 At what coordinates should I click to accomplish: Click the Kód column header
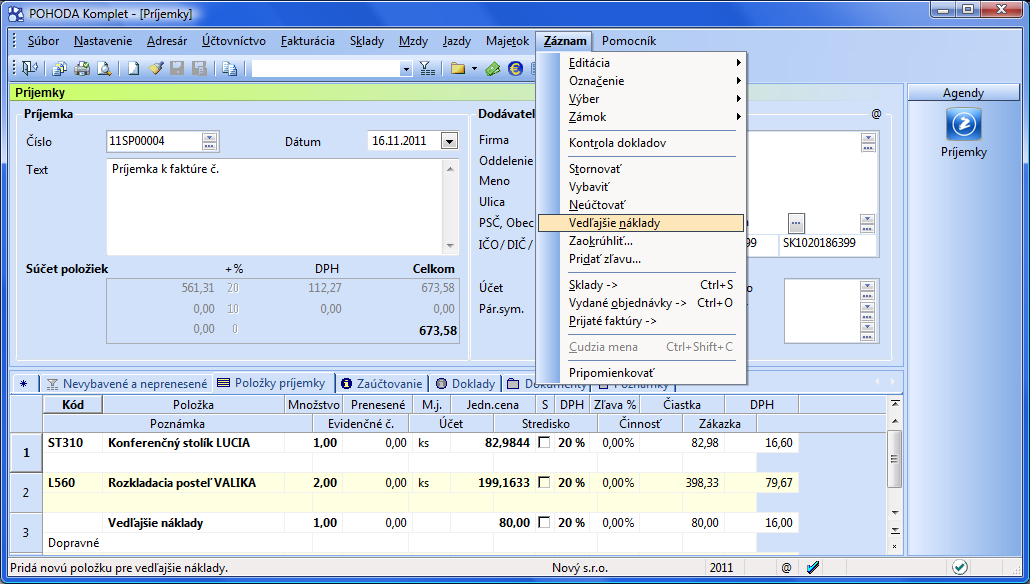point(73,405)
